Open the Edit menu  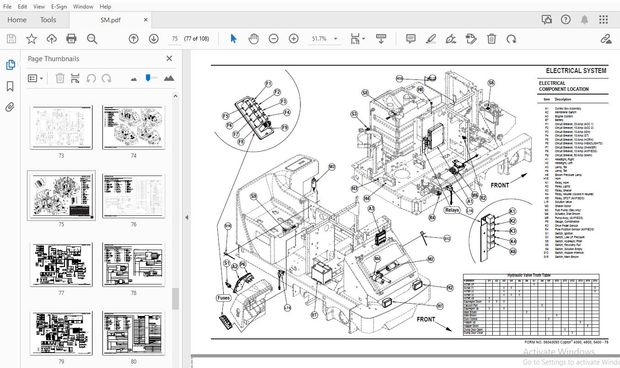(x=23, y=6)
